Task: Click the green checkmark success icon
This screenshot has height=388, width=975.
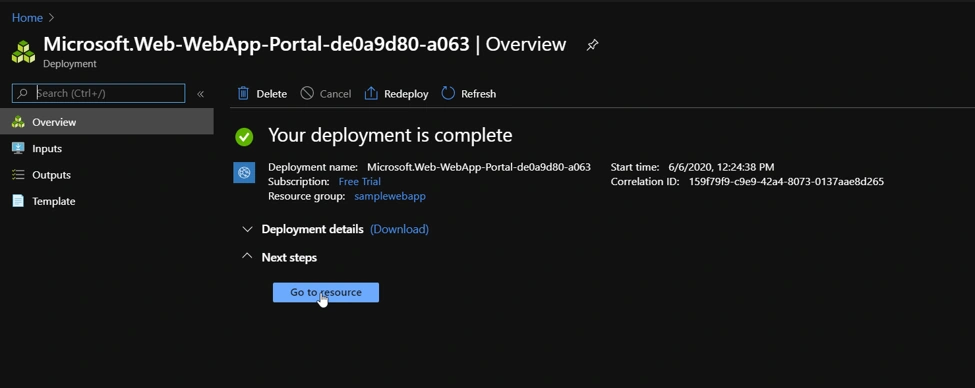Action: pos(244,137)
